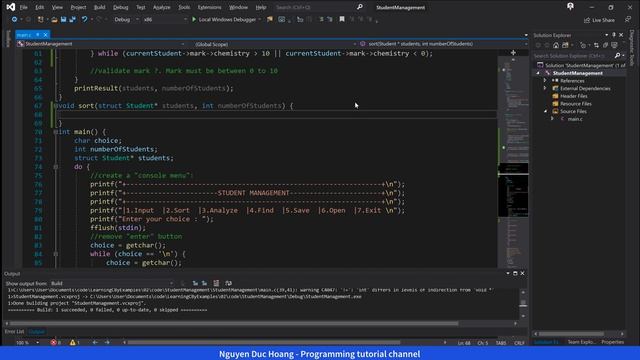Screen dimensions: 640x360
Task: Open the Extensions menu
Action: (209, 7)
